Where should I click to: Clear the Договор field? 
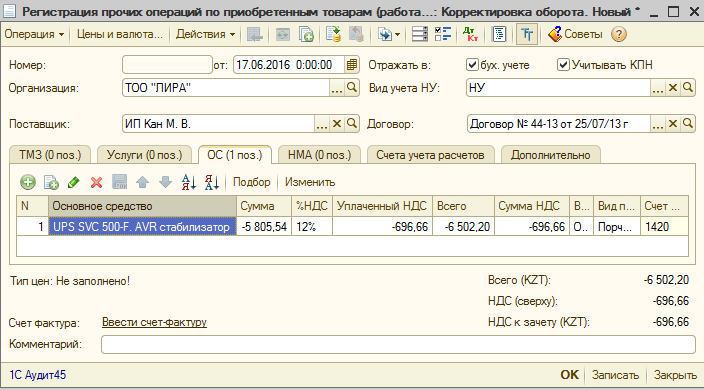pos(673,123)
